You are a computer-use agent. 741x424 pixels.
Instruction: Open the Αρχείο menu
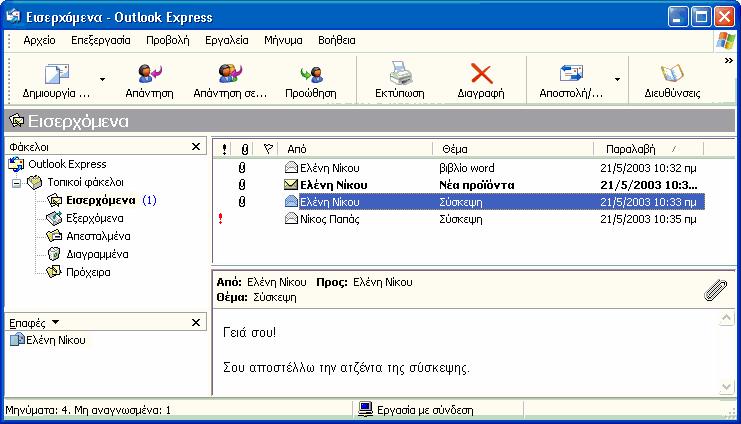(x=39, y=41)
